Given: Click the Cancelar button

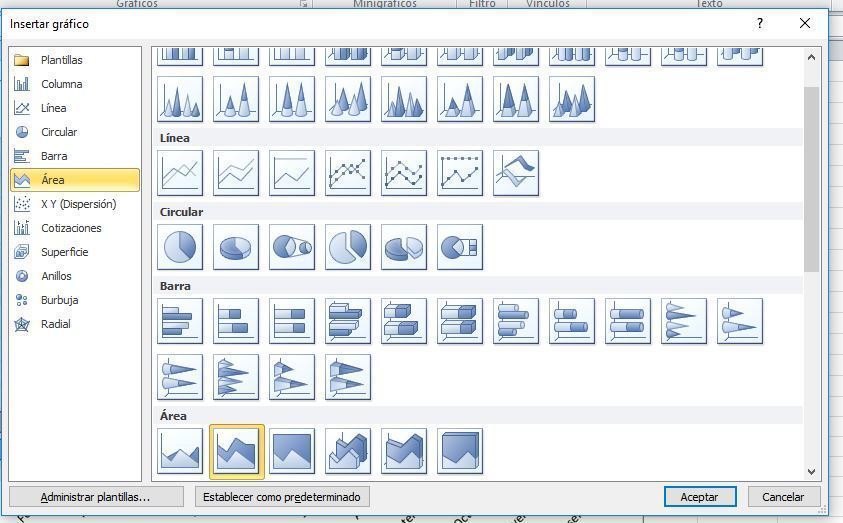Looking at the screenshot, I should pyautogui.click(x=784, y=497).
